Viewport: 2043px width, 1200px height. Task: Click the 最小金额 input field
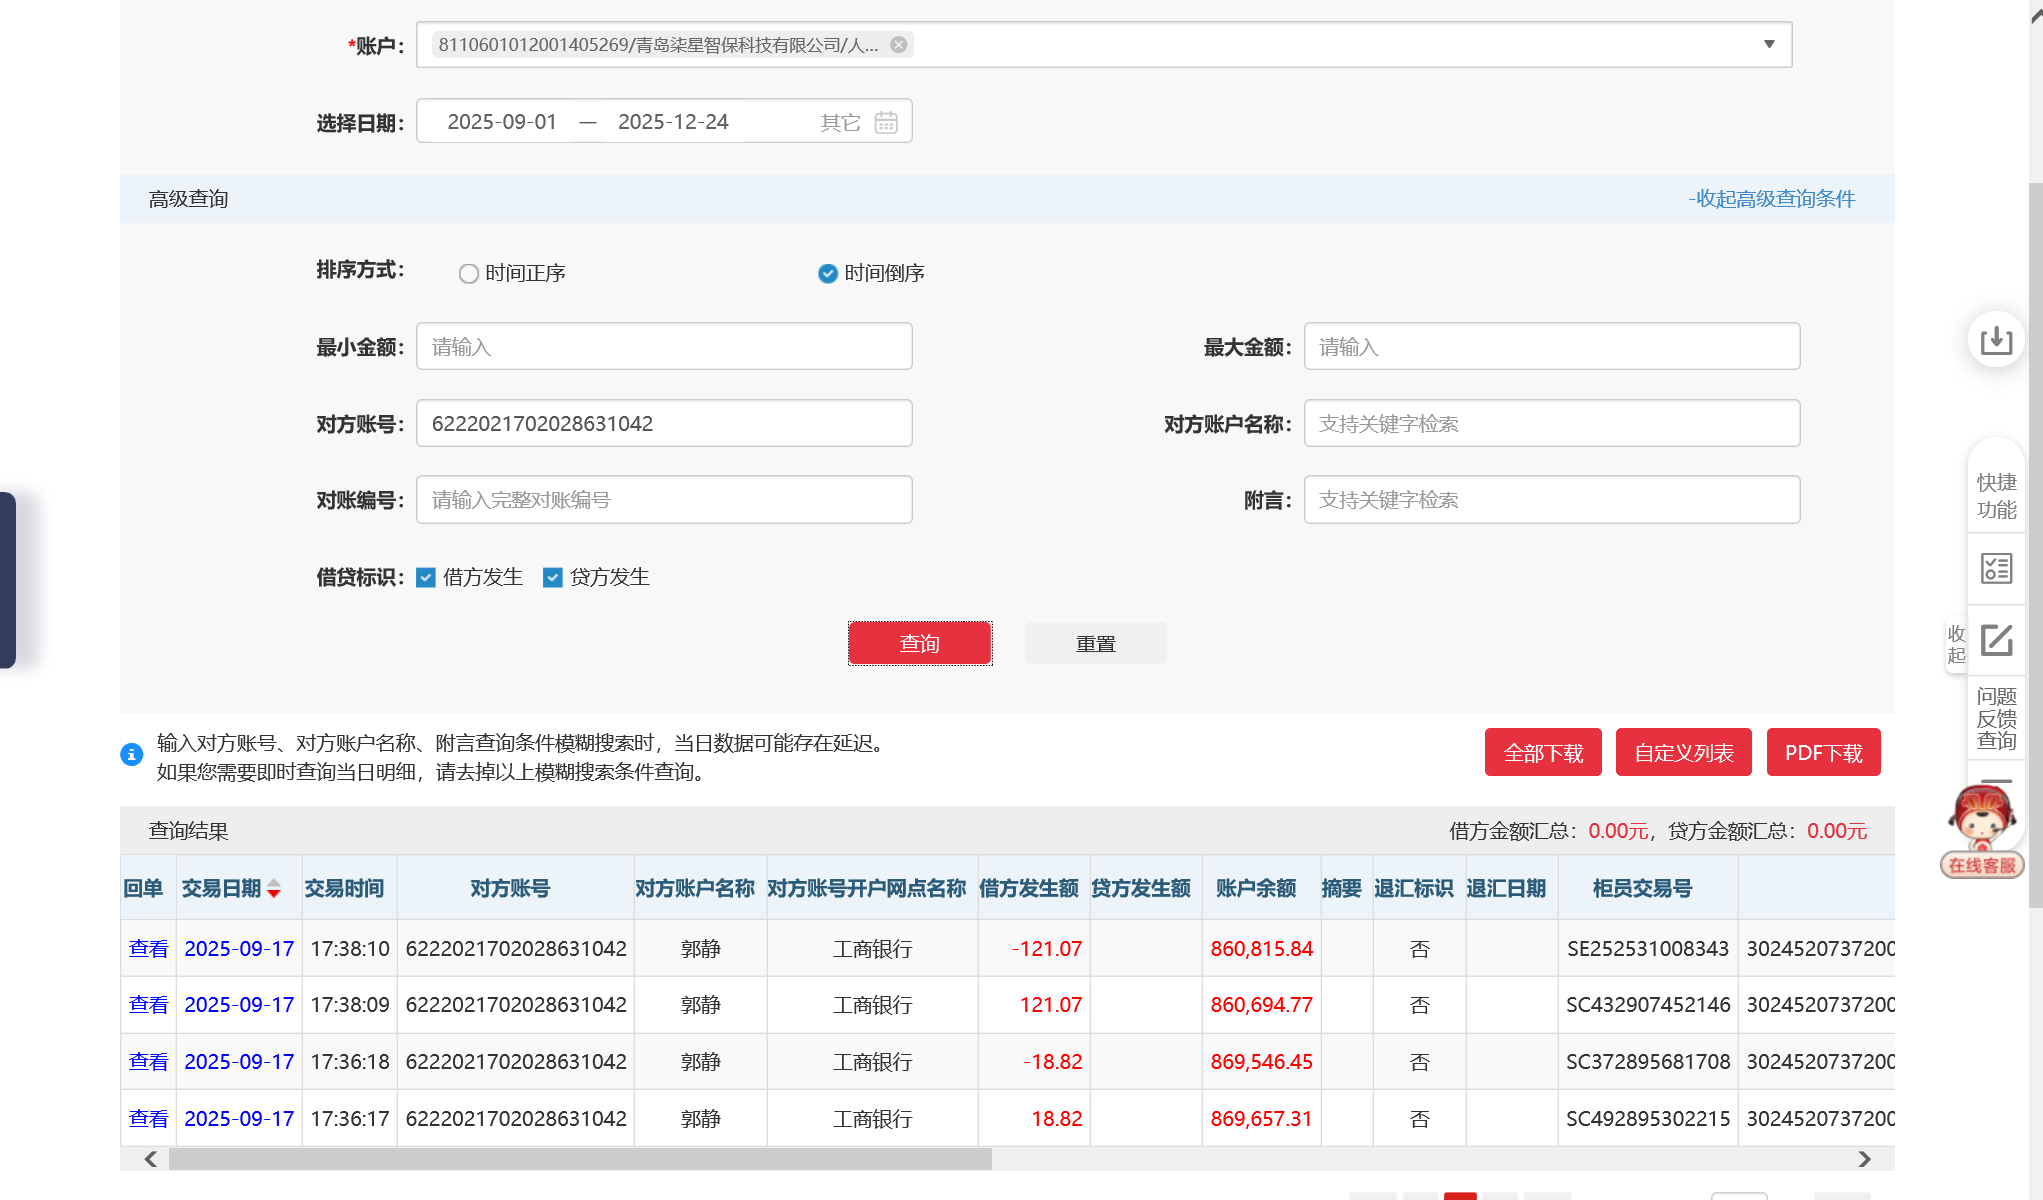pos(664,347)
